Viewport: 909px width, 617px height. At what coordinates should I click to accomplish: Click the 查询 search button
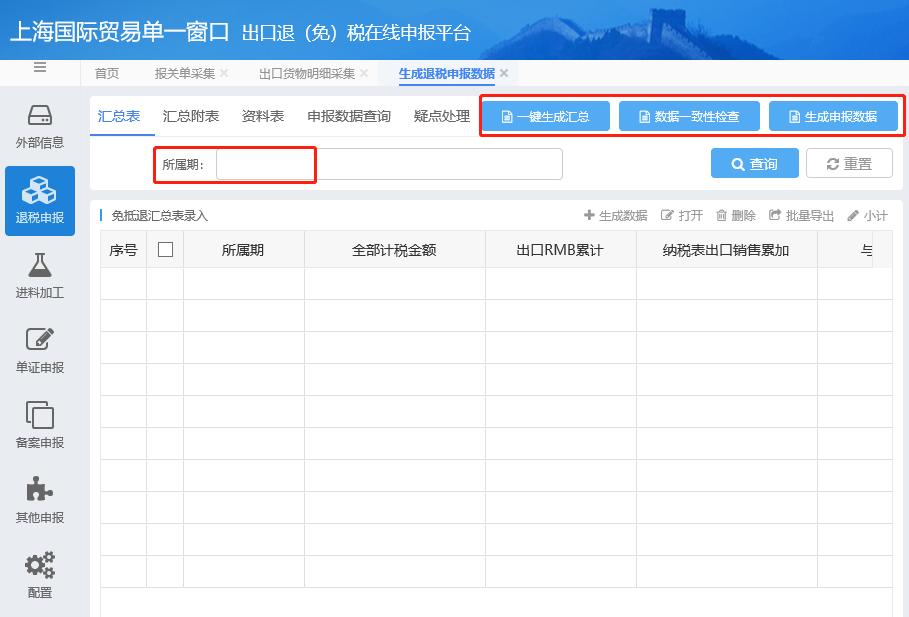click(x=754, y=163)
